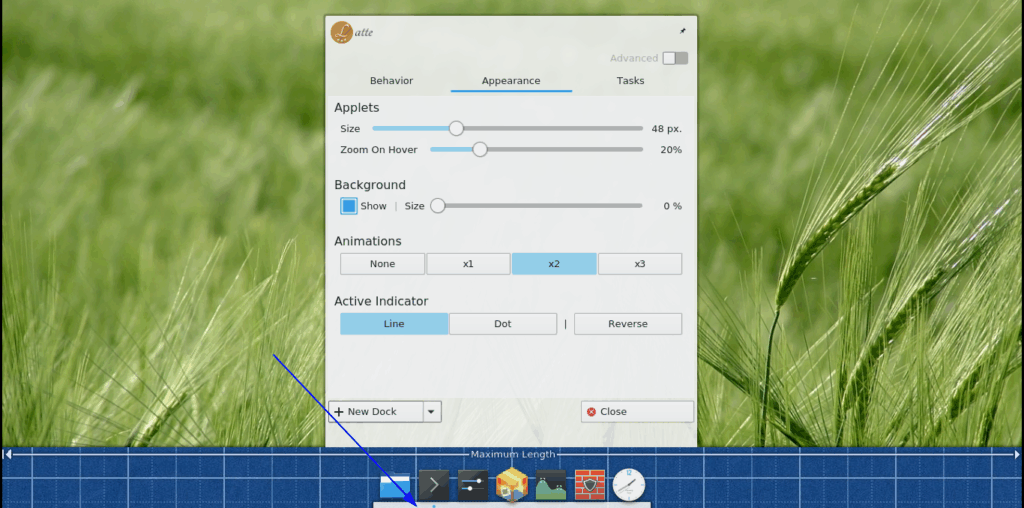Switch to the Tasks tab
This screenshot has width=1024, height=508.
point(630,81)
